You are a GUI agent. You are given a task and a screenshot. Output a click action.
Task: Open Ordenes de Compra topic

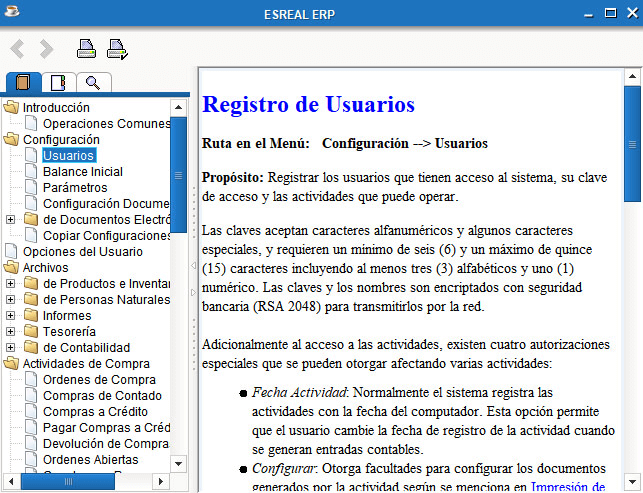pyautogui.click(x=99, y=379)
